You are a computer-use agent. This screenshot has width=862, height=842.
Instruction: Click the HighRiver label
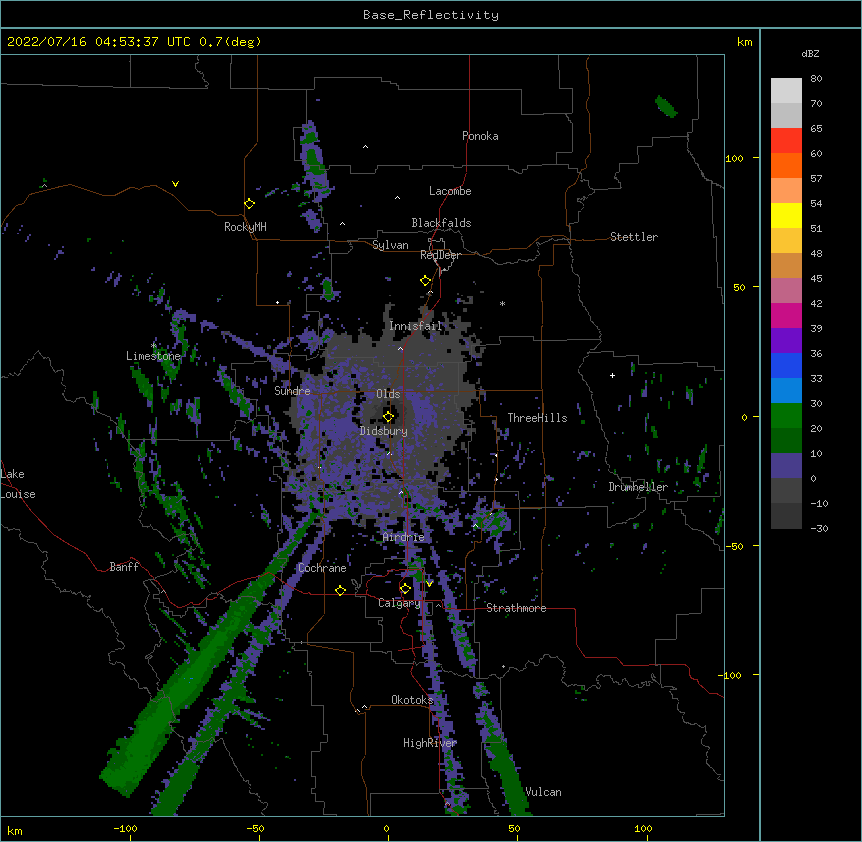click(430, 743)
